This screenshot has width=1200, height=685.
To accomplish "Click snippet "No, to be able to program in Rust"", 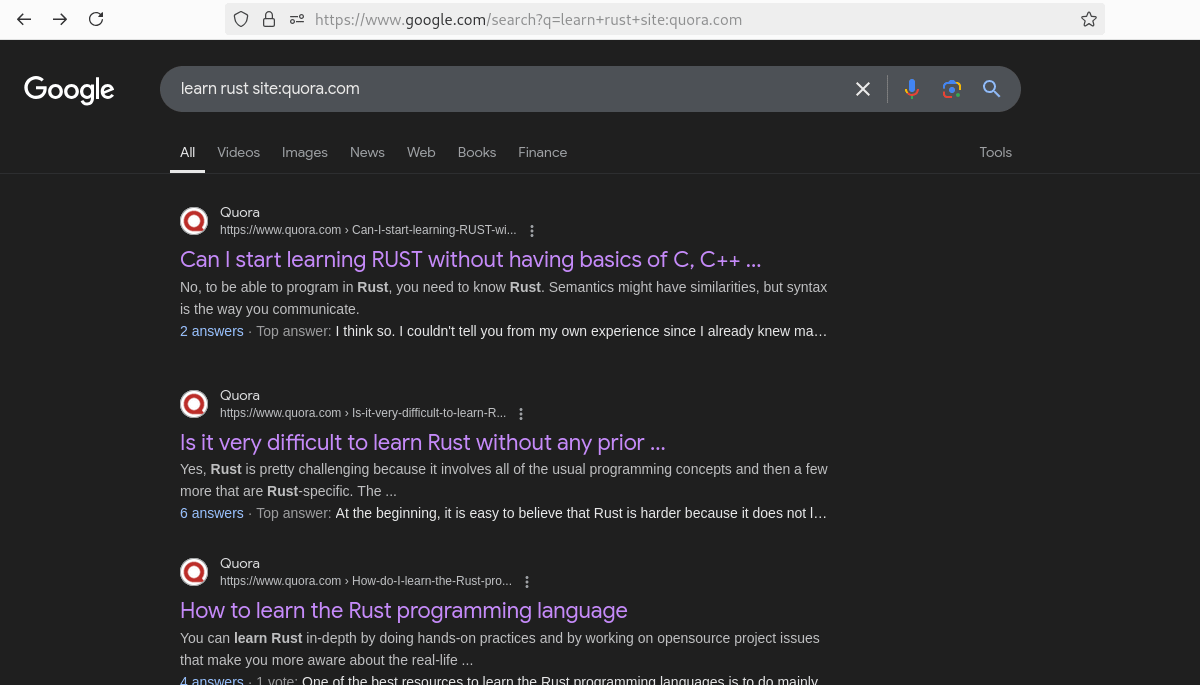I will (503, 298).
